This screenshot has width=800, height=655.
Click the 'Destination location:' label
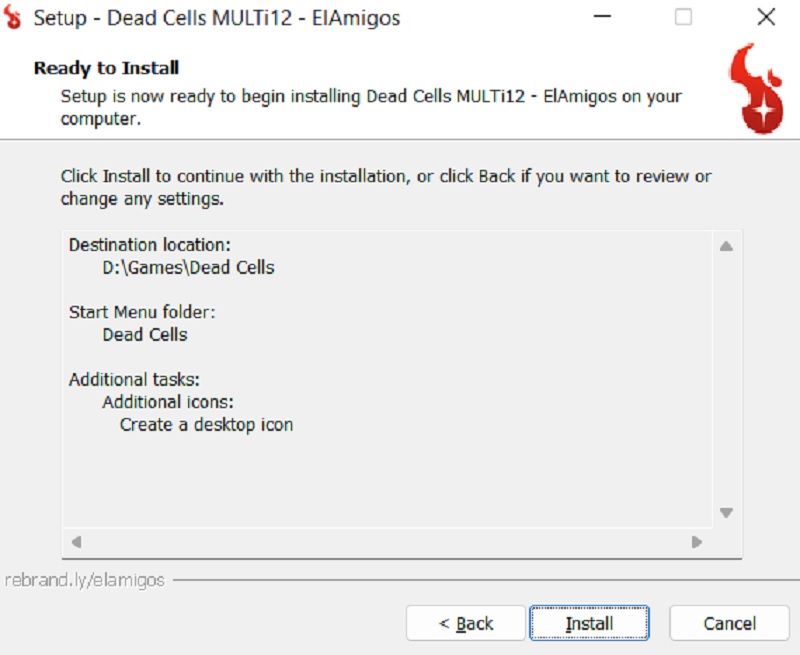(x=150, y=245)
